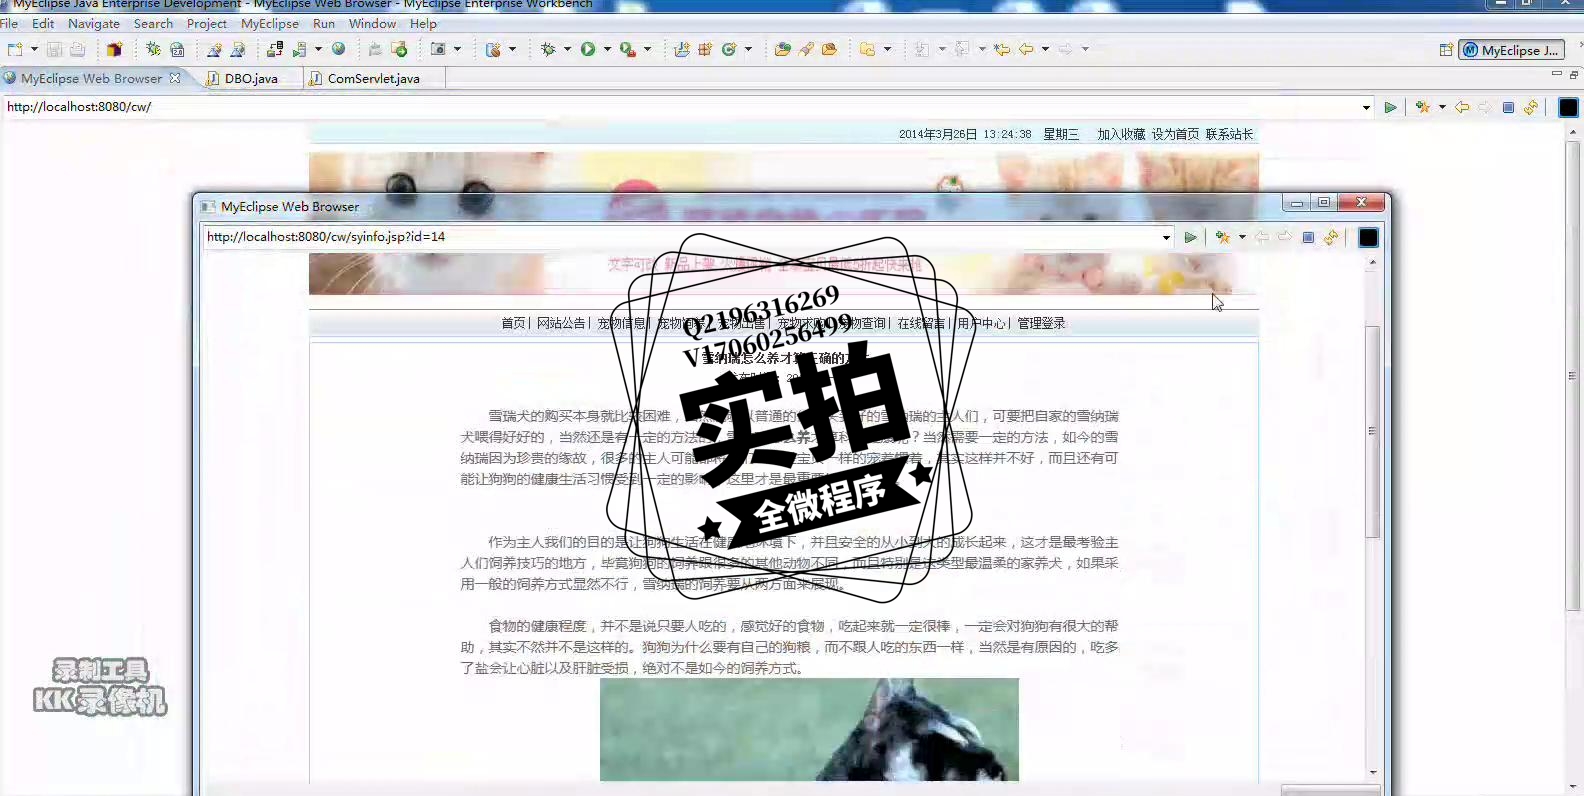
Task: Click the Debug bug icon
Action: pyautogui.click(x=548, y=49)
